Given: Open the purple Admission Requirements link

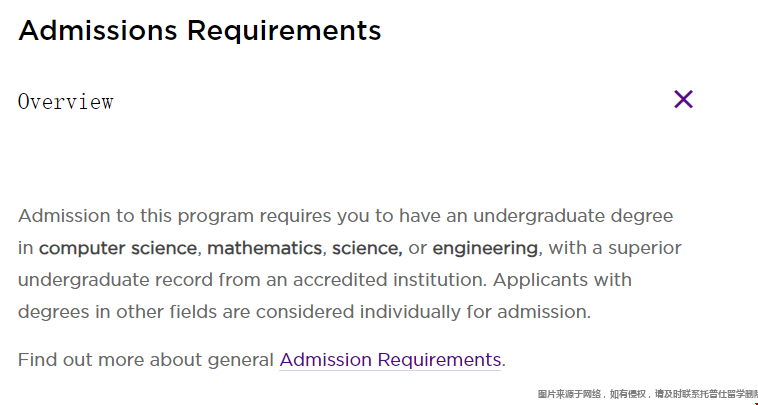Looking at the screenshot, I should tap(390, 359).
